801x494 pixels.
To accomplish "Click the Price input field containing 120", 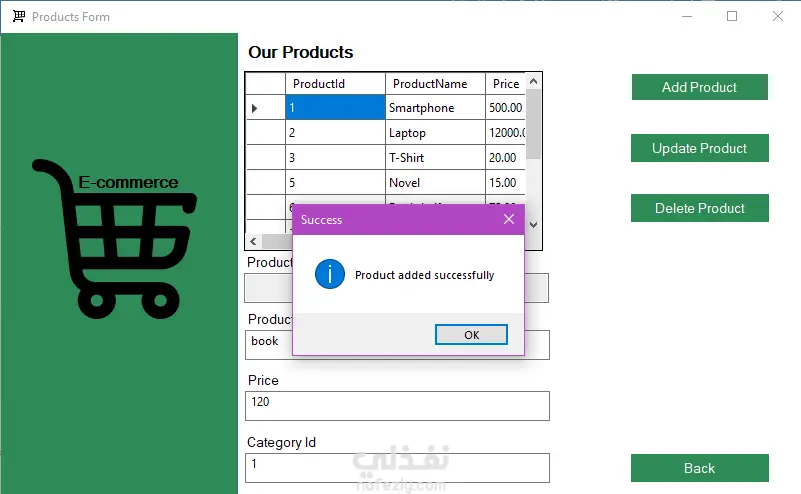I will [397, 406].
